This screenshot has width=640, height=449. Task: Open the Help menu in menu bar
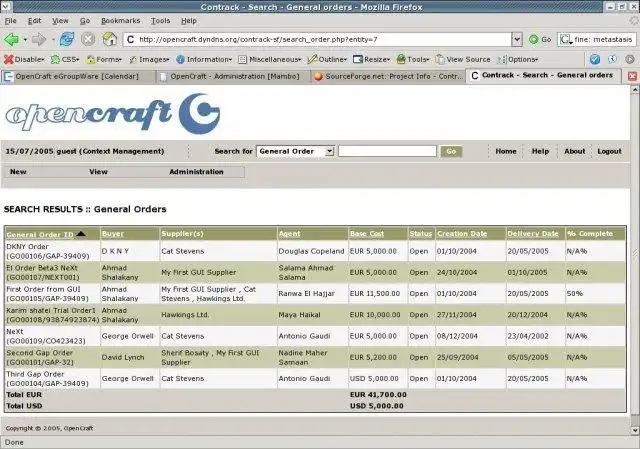pos(189,21)
